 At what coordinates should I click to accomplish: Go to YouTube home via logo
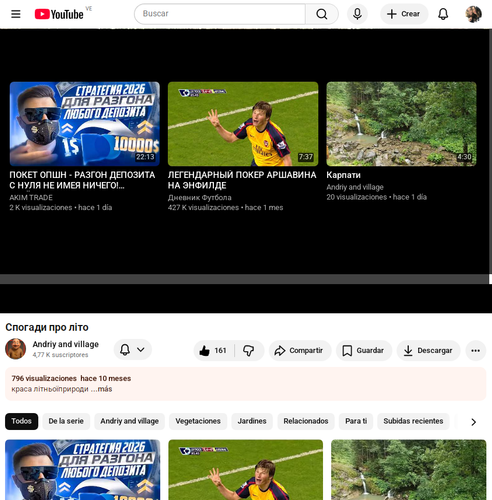59,14
